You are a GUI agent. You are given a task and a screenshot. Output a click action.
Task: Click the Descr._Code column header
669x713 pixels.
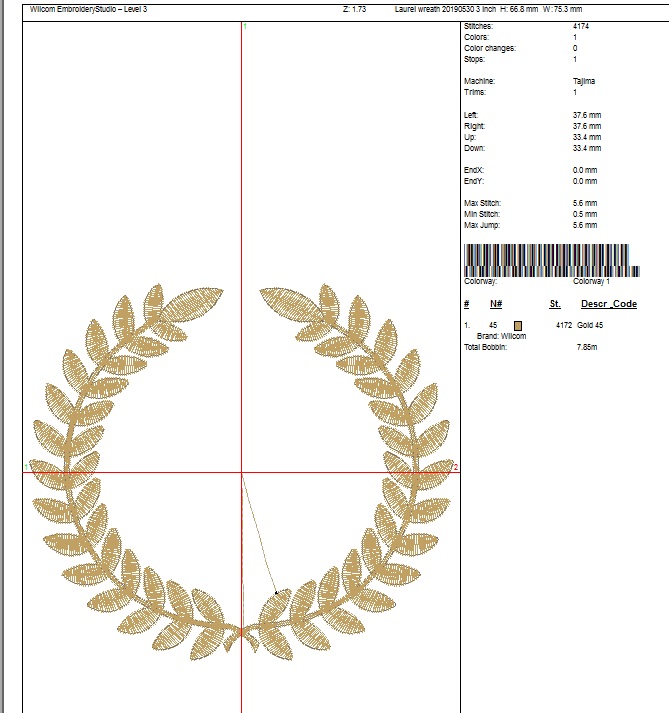[x=608, y=304]
